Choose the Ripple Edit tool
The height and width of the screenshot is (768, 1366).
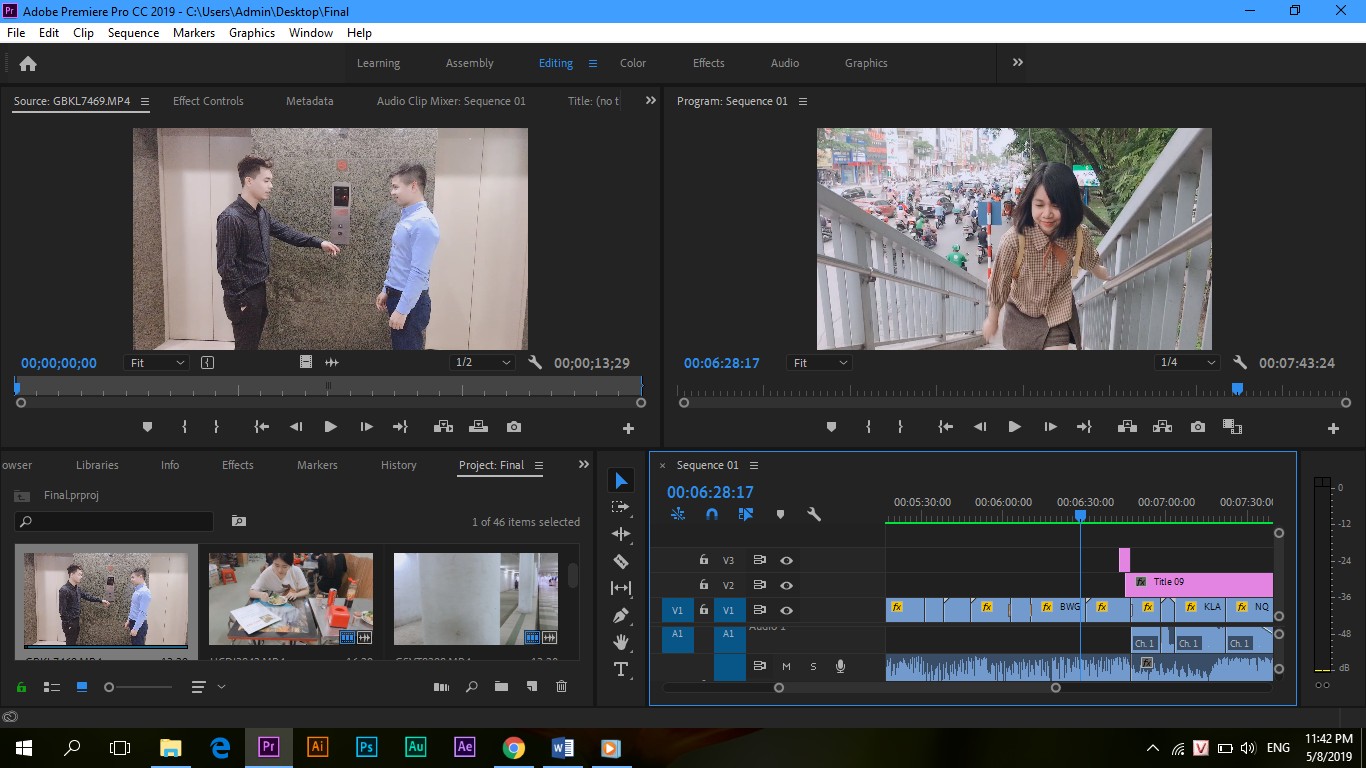point(621,534)
